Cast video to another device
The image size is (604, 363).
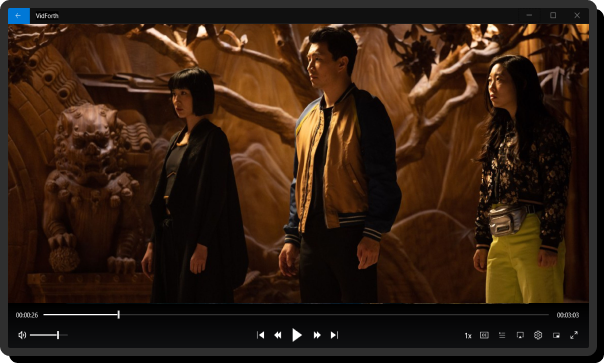tap(520, 335)
